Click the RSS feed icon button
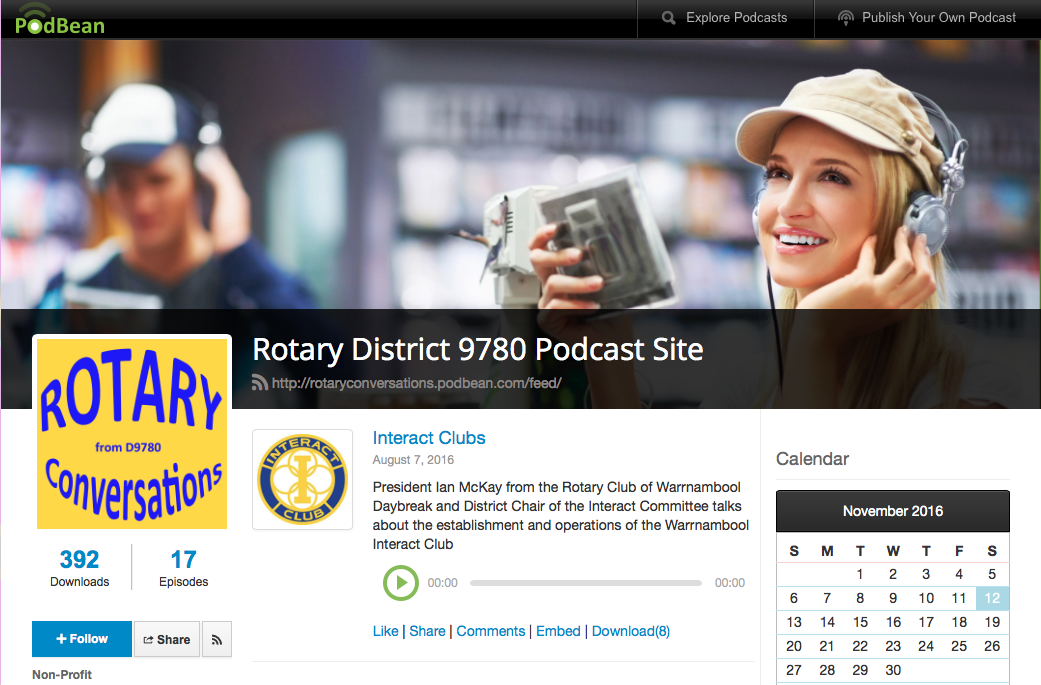 pyautogui.click(x=217, y=639)
